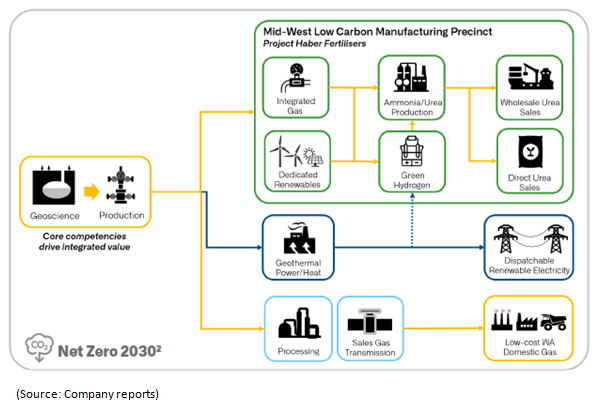Click the yellow arrow between Geoscience and Production
The height and width of the screenshot is (406, 600).
[88, 187]
